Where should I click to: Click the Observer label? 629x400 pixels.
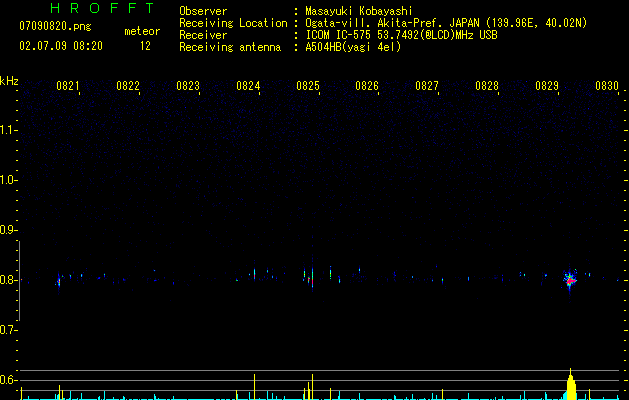coord(203,11)
